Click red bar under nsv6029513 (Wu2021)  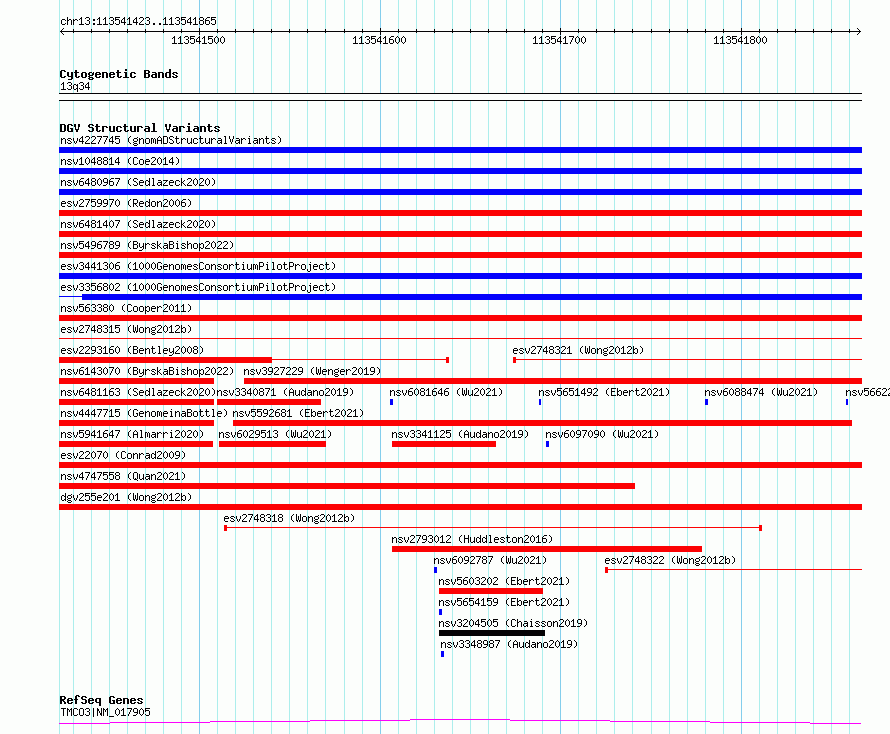tap(272, 444)
